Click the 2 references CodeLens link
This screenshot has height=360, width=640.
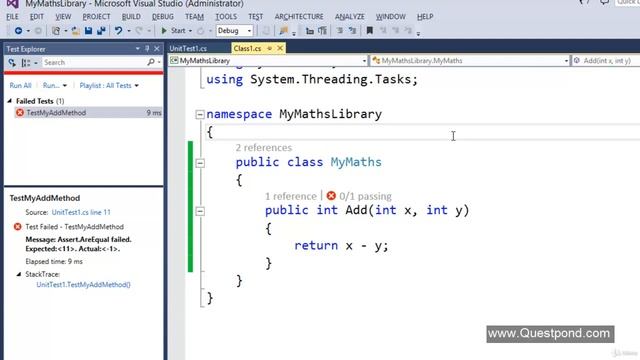[x=264, y=148]
